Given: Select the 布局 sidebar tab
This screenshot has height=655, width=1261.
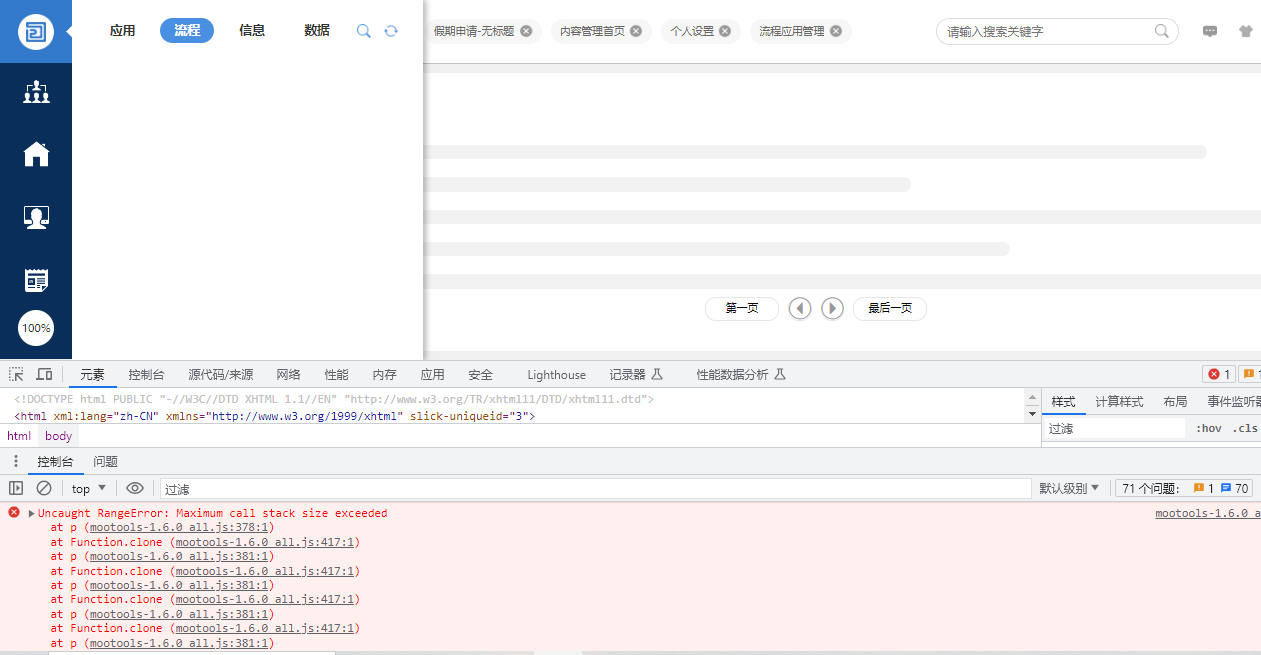Looking at the screenshot, I should coord(1175,401).
